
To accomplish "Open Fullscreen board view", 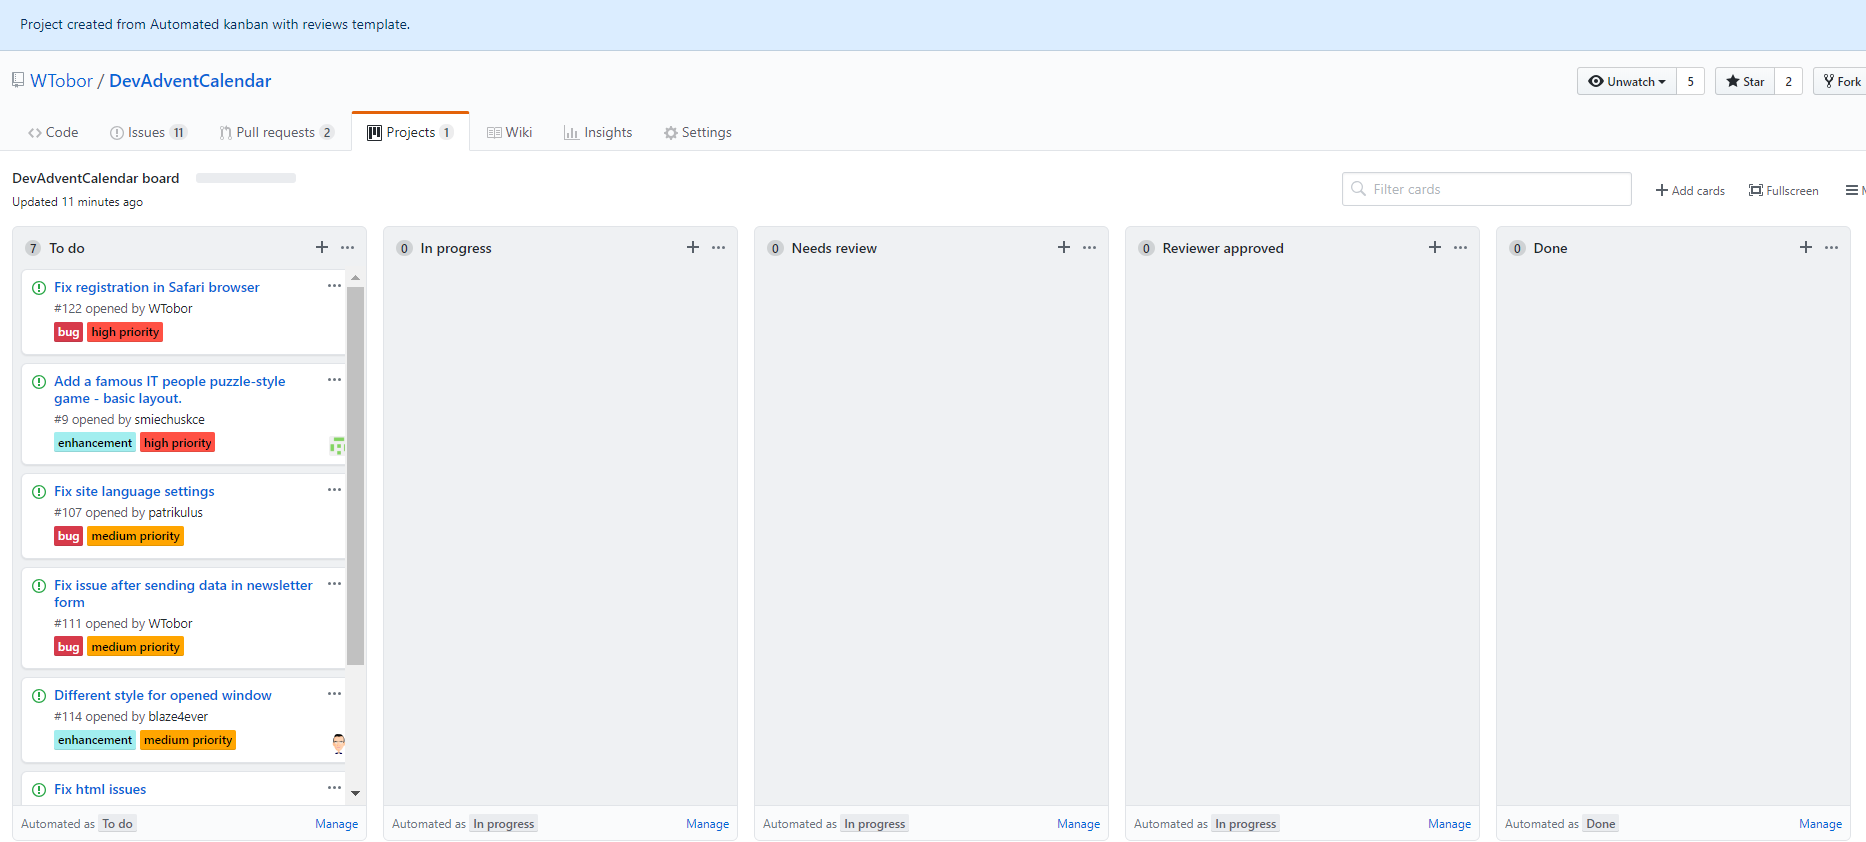I will pyautogui.click(x=1783, y=190).
